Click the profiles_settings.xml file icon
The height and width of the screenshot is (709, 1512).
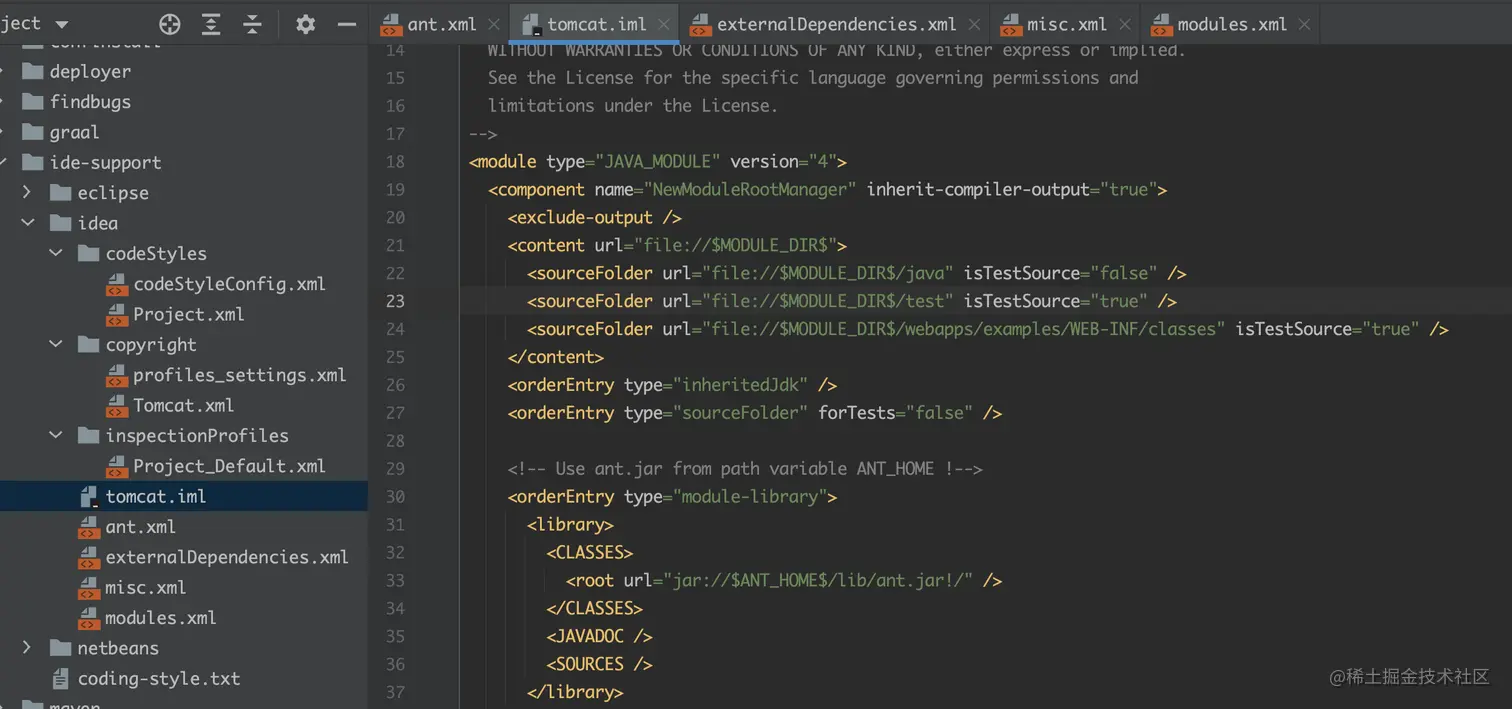point(117,375)
